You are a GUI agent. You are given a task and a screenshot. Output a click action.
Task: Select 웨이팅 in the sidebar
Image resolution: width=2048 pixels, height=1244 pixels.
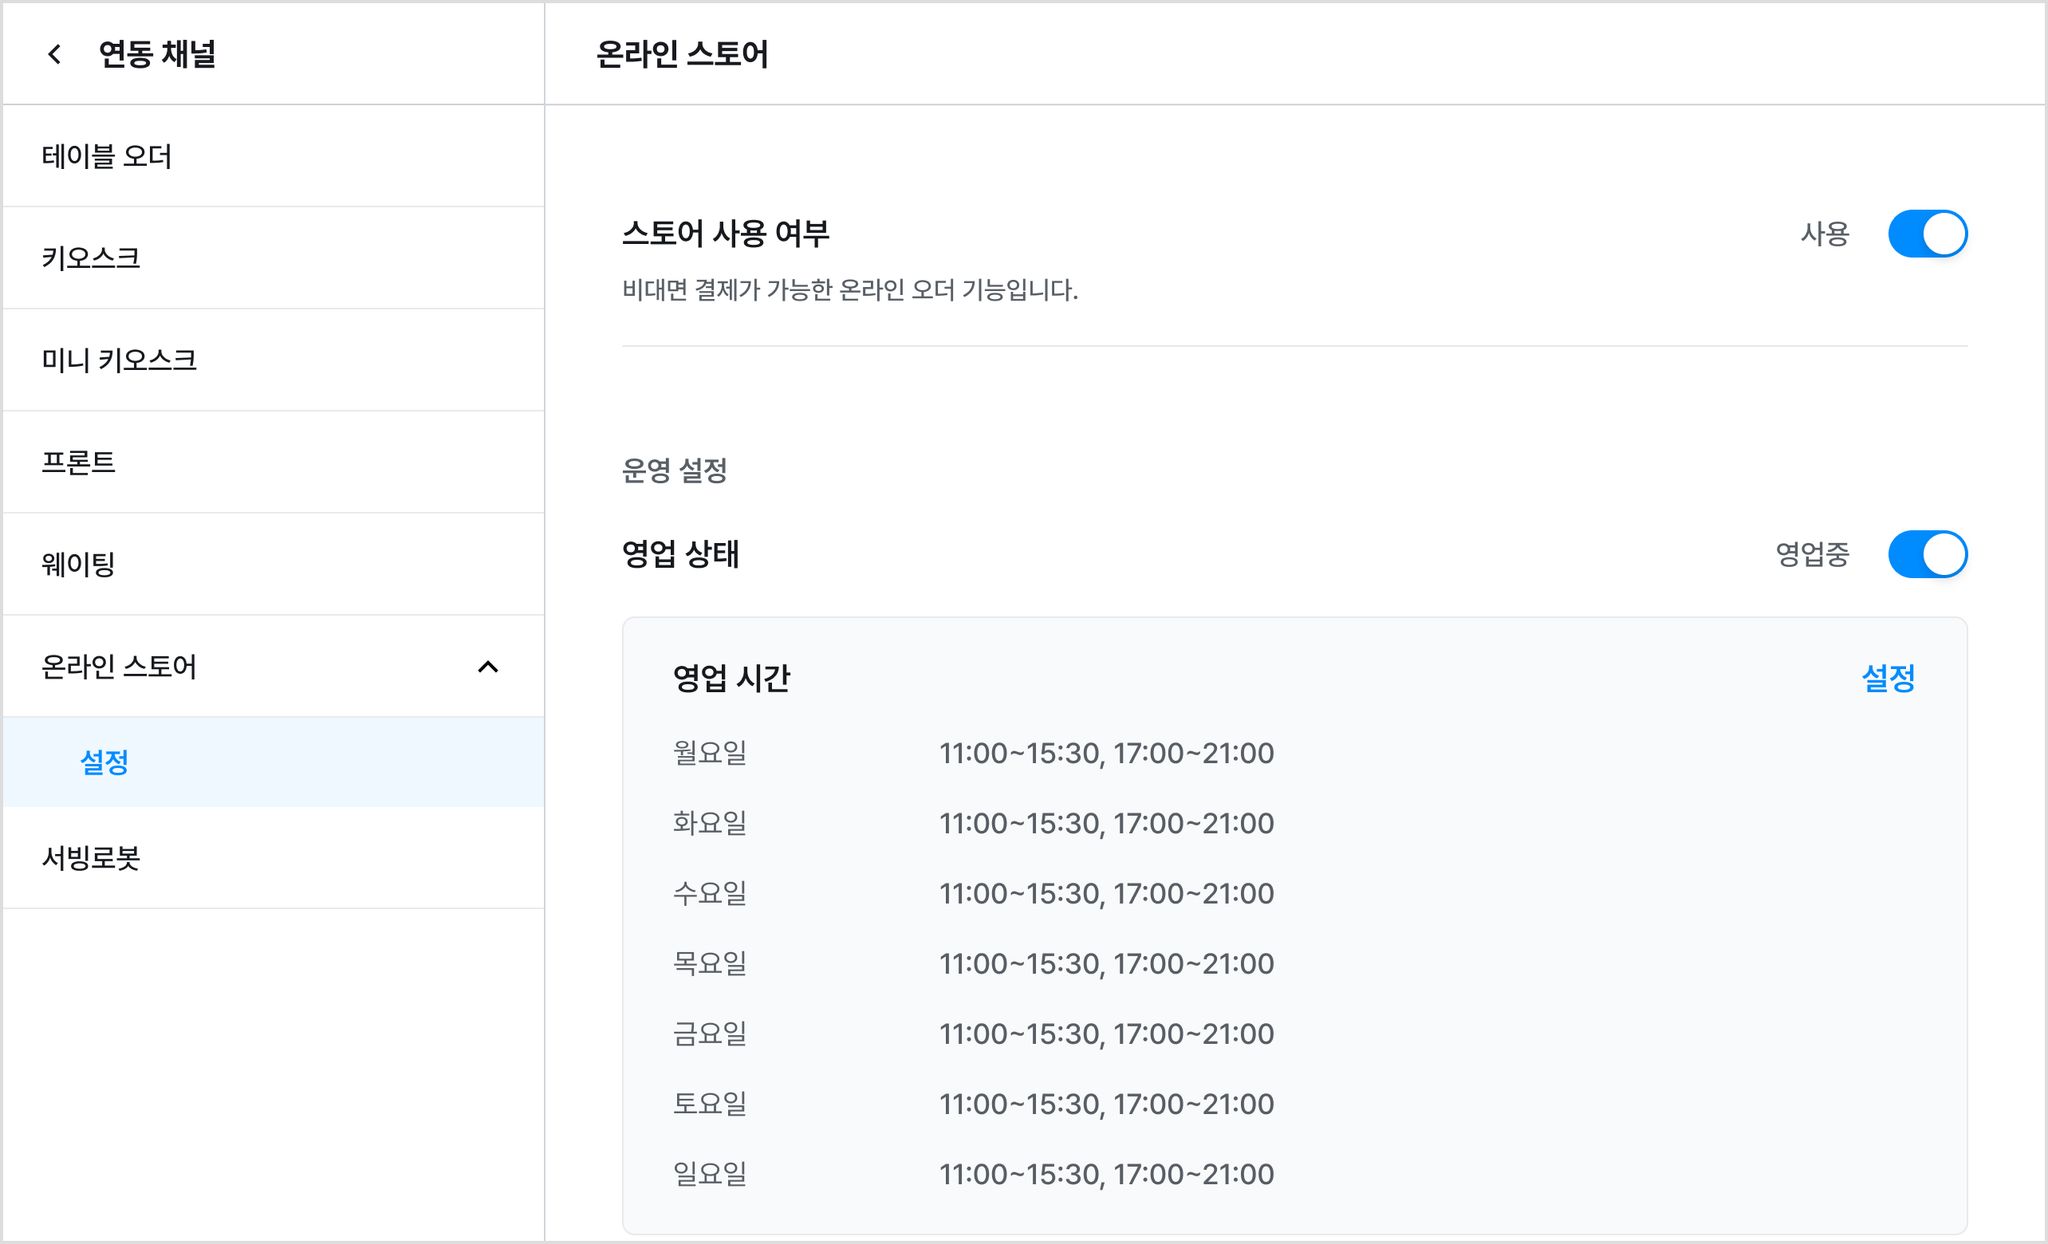tap(273, 564)
